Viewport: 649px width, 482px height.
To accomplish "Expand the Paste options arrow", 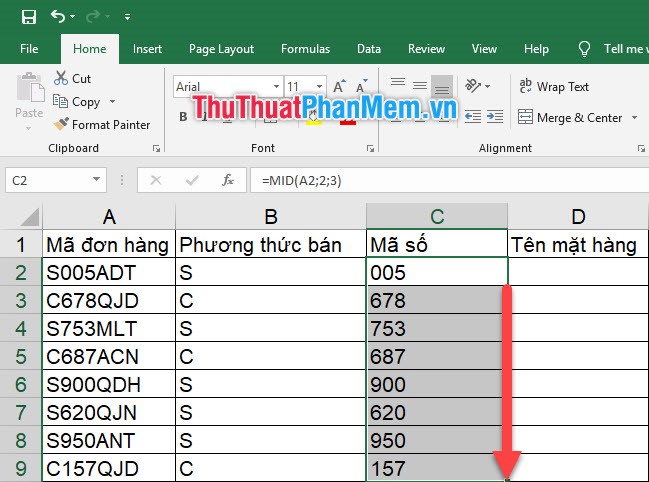I will tap(29, 129).
